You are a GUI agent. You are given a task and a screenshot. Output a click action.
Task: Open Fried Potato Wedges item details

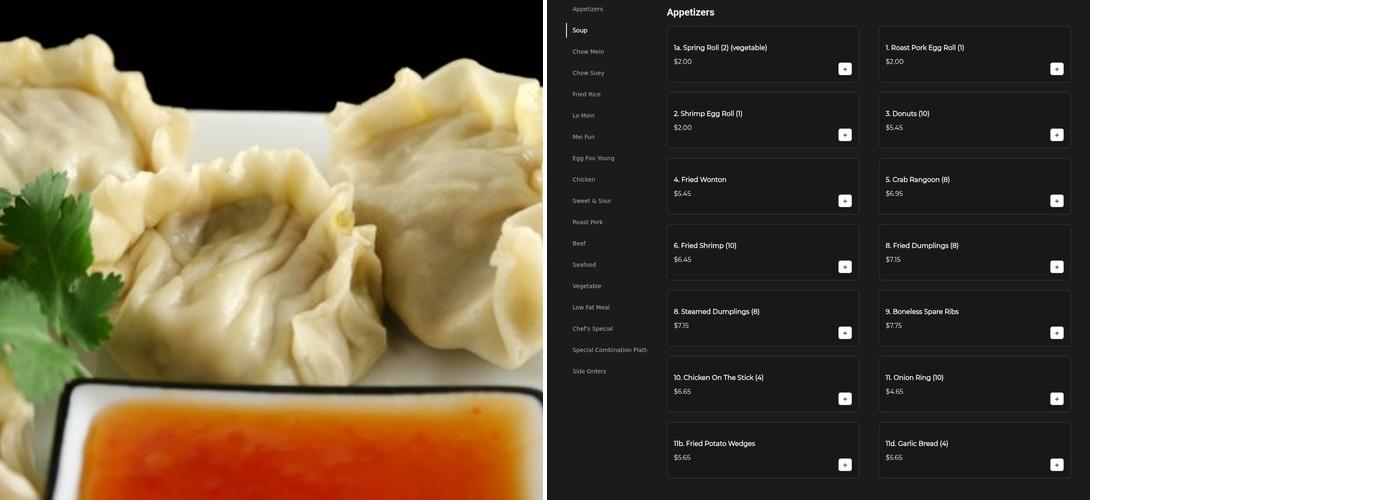(x=750, y=450)
